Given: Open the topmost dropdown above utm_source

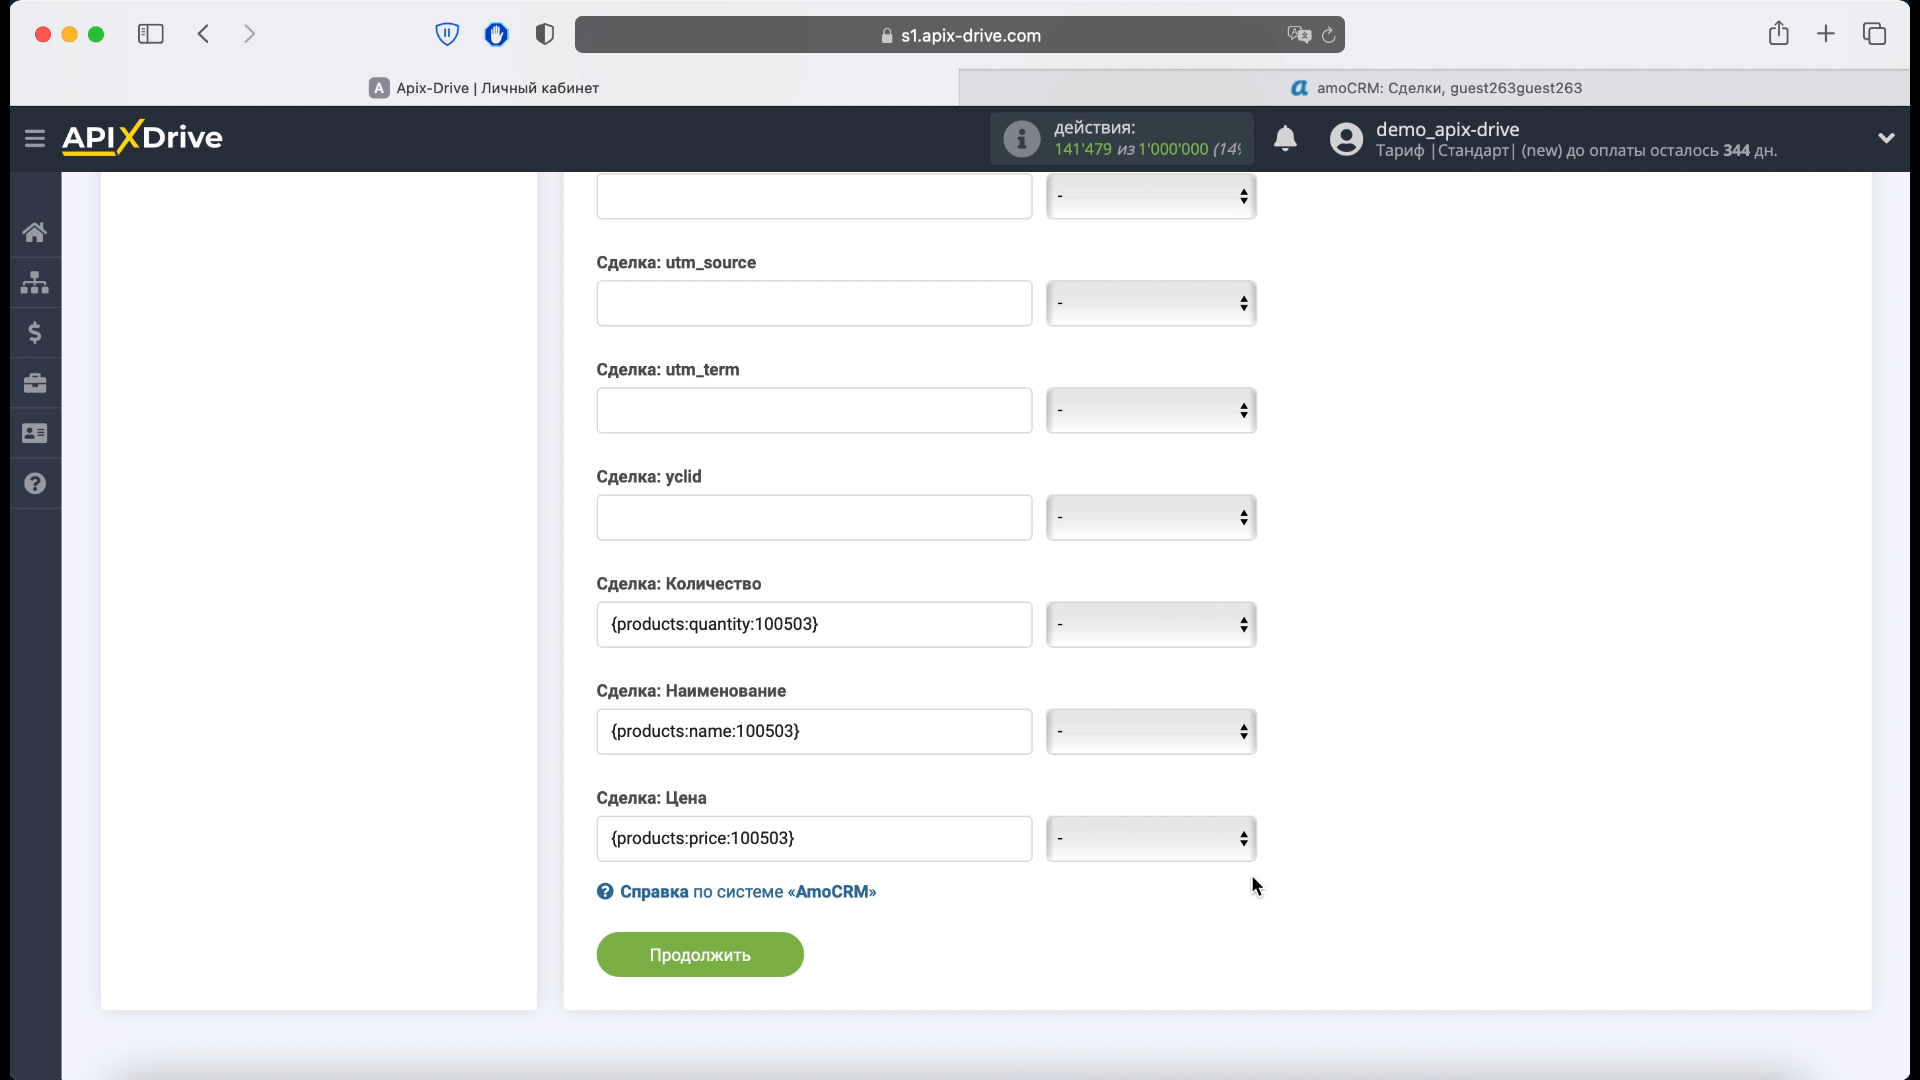Looking at the screenshot, I should click(1151, 196).
